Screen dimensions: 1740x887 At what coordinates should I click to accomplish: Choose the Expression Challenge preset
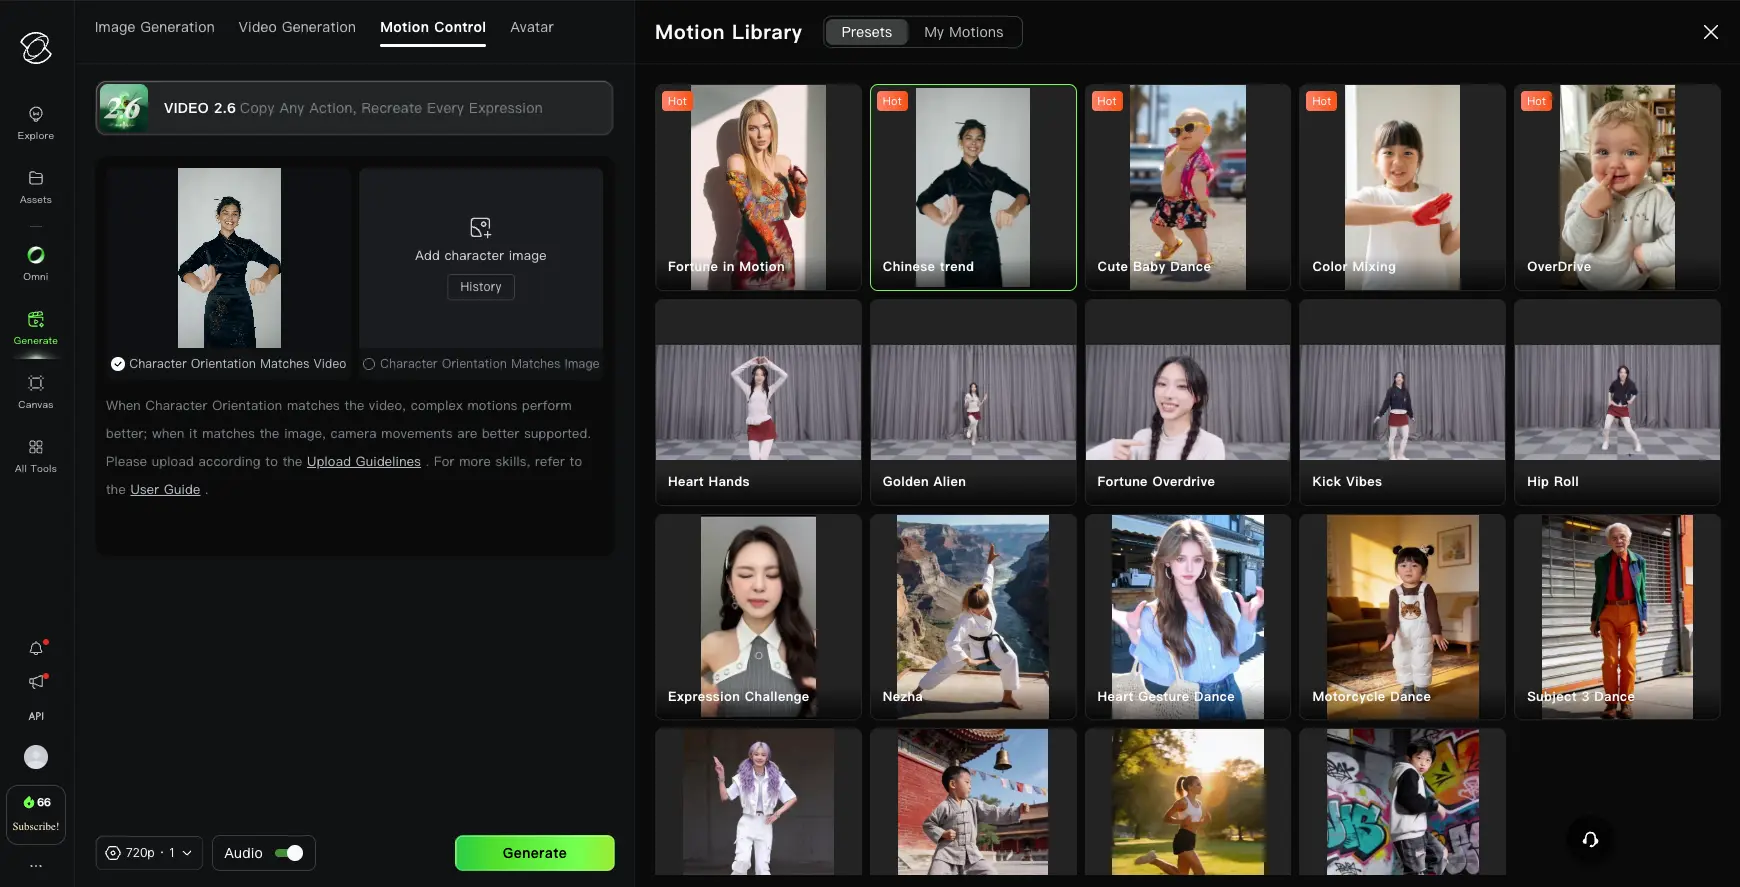click(758, 617)
